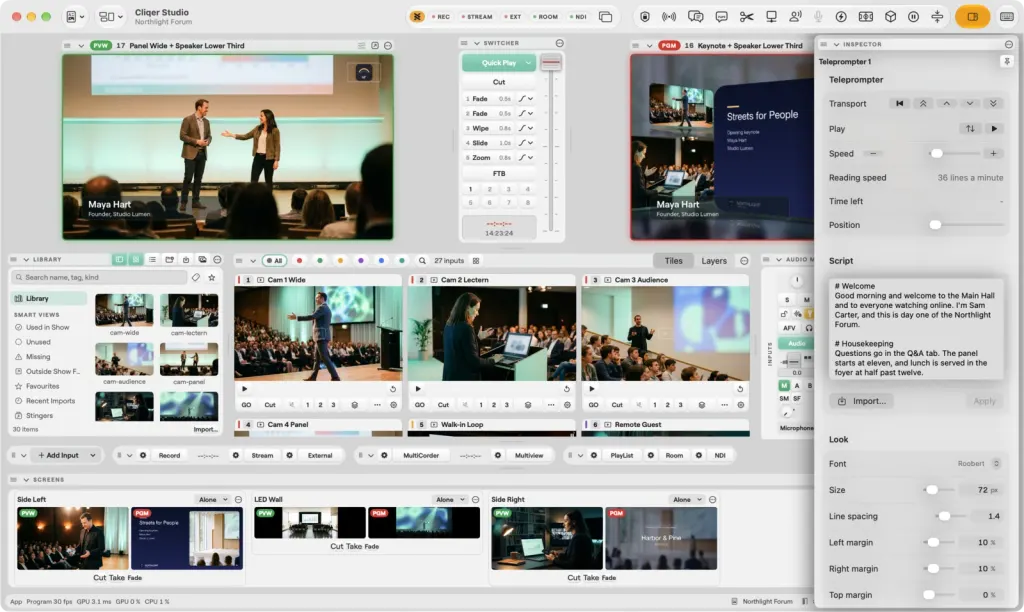Click the MultiCorder button
The width and height of the screenshot is (1024, 612).
(x=421, y=455)
